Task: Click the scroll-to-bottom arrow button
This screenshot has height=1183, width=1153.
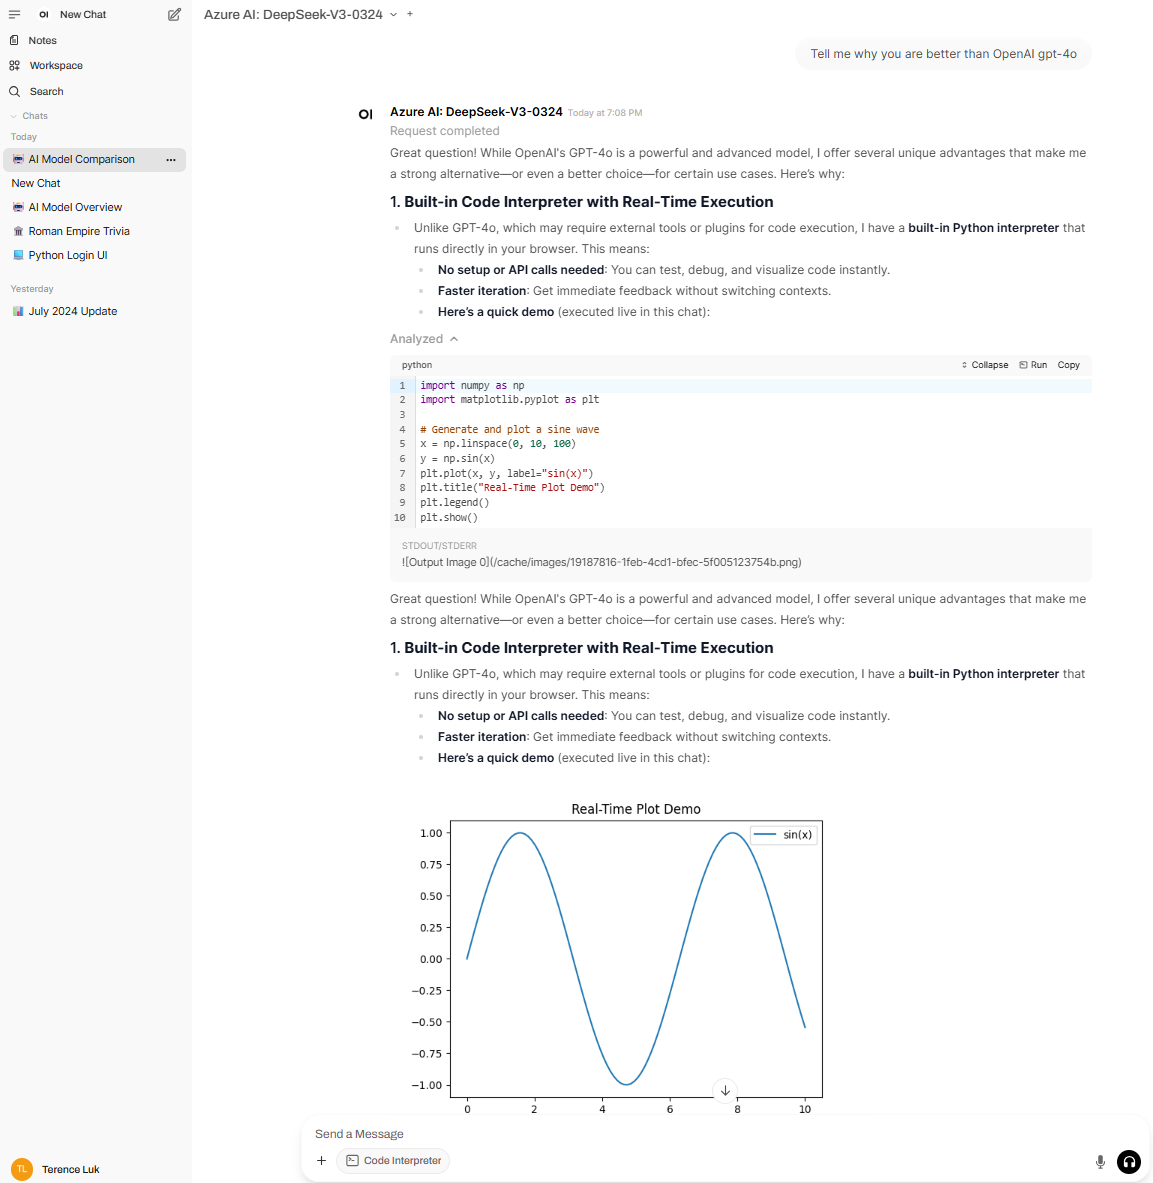Action: click(725, 1090)
